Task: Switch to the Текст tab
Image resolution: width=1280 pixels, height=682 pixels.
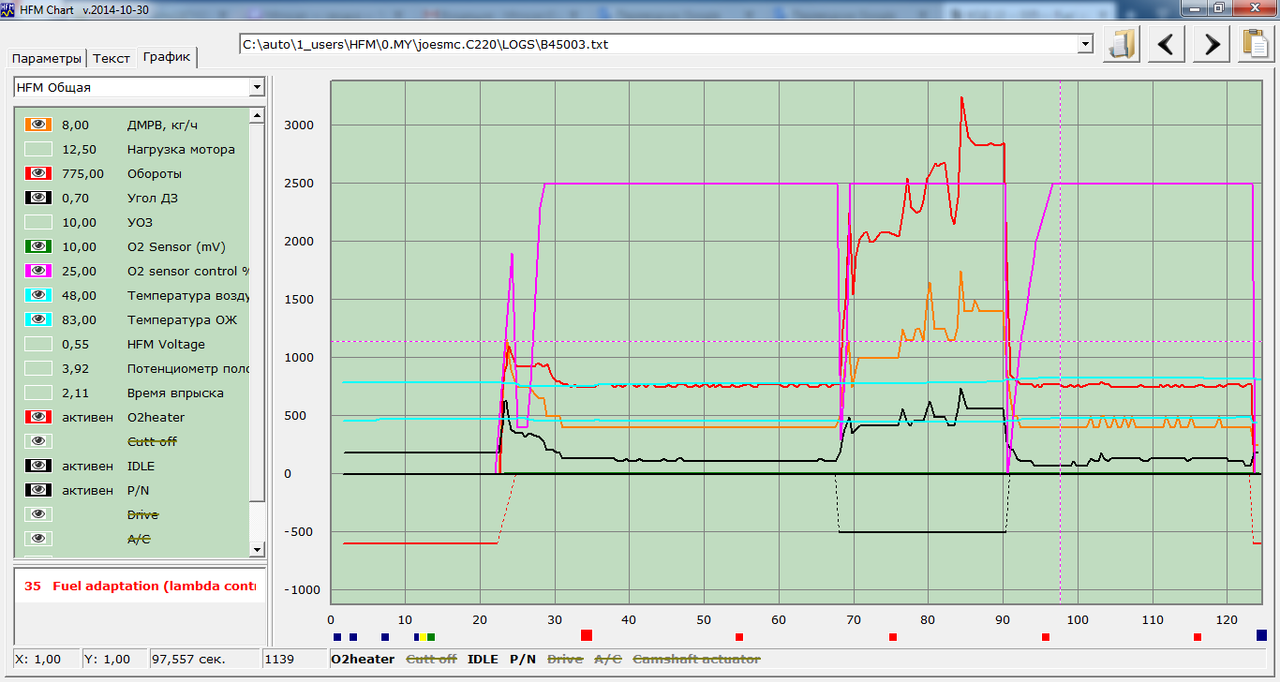Action: [111, 58]
